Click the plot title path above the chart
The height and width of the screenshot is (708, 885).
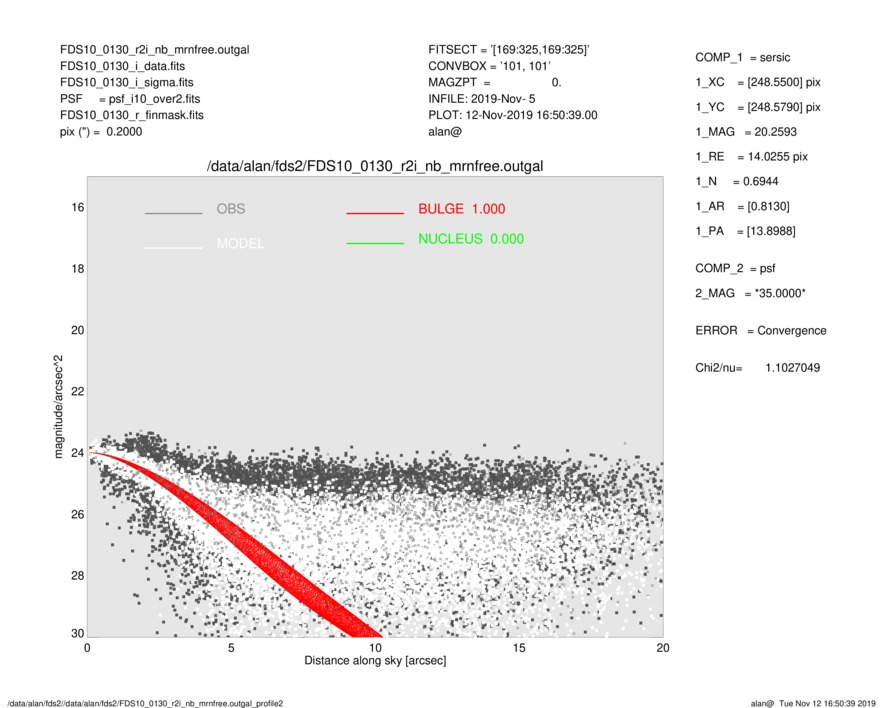coord(375,167)
